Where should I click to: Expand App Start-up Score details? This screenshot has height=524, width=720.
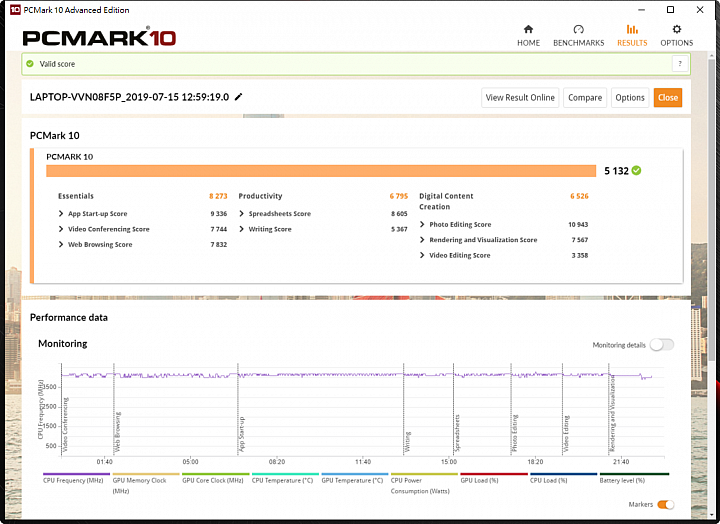click(x=61, y=214)
